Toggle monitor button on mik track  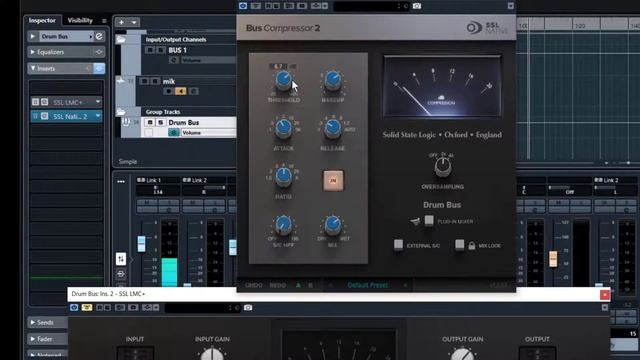pyautogui.click(x=180, y=91)
